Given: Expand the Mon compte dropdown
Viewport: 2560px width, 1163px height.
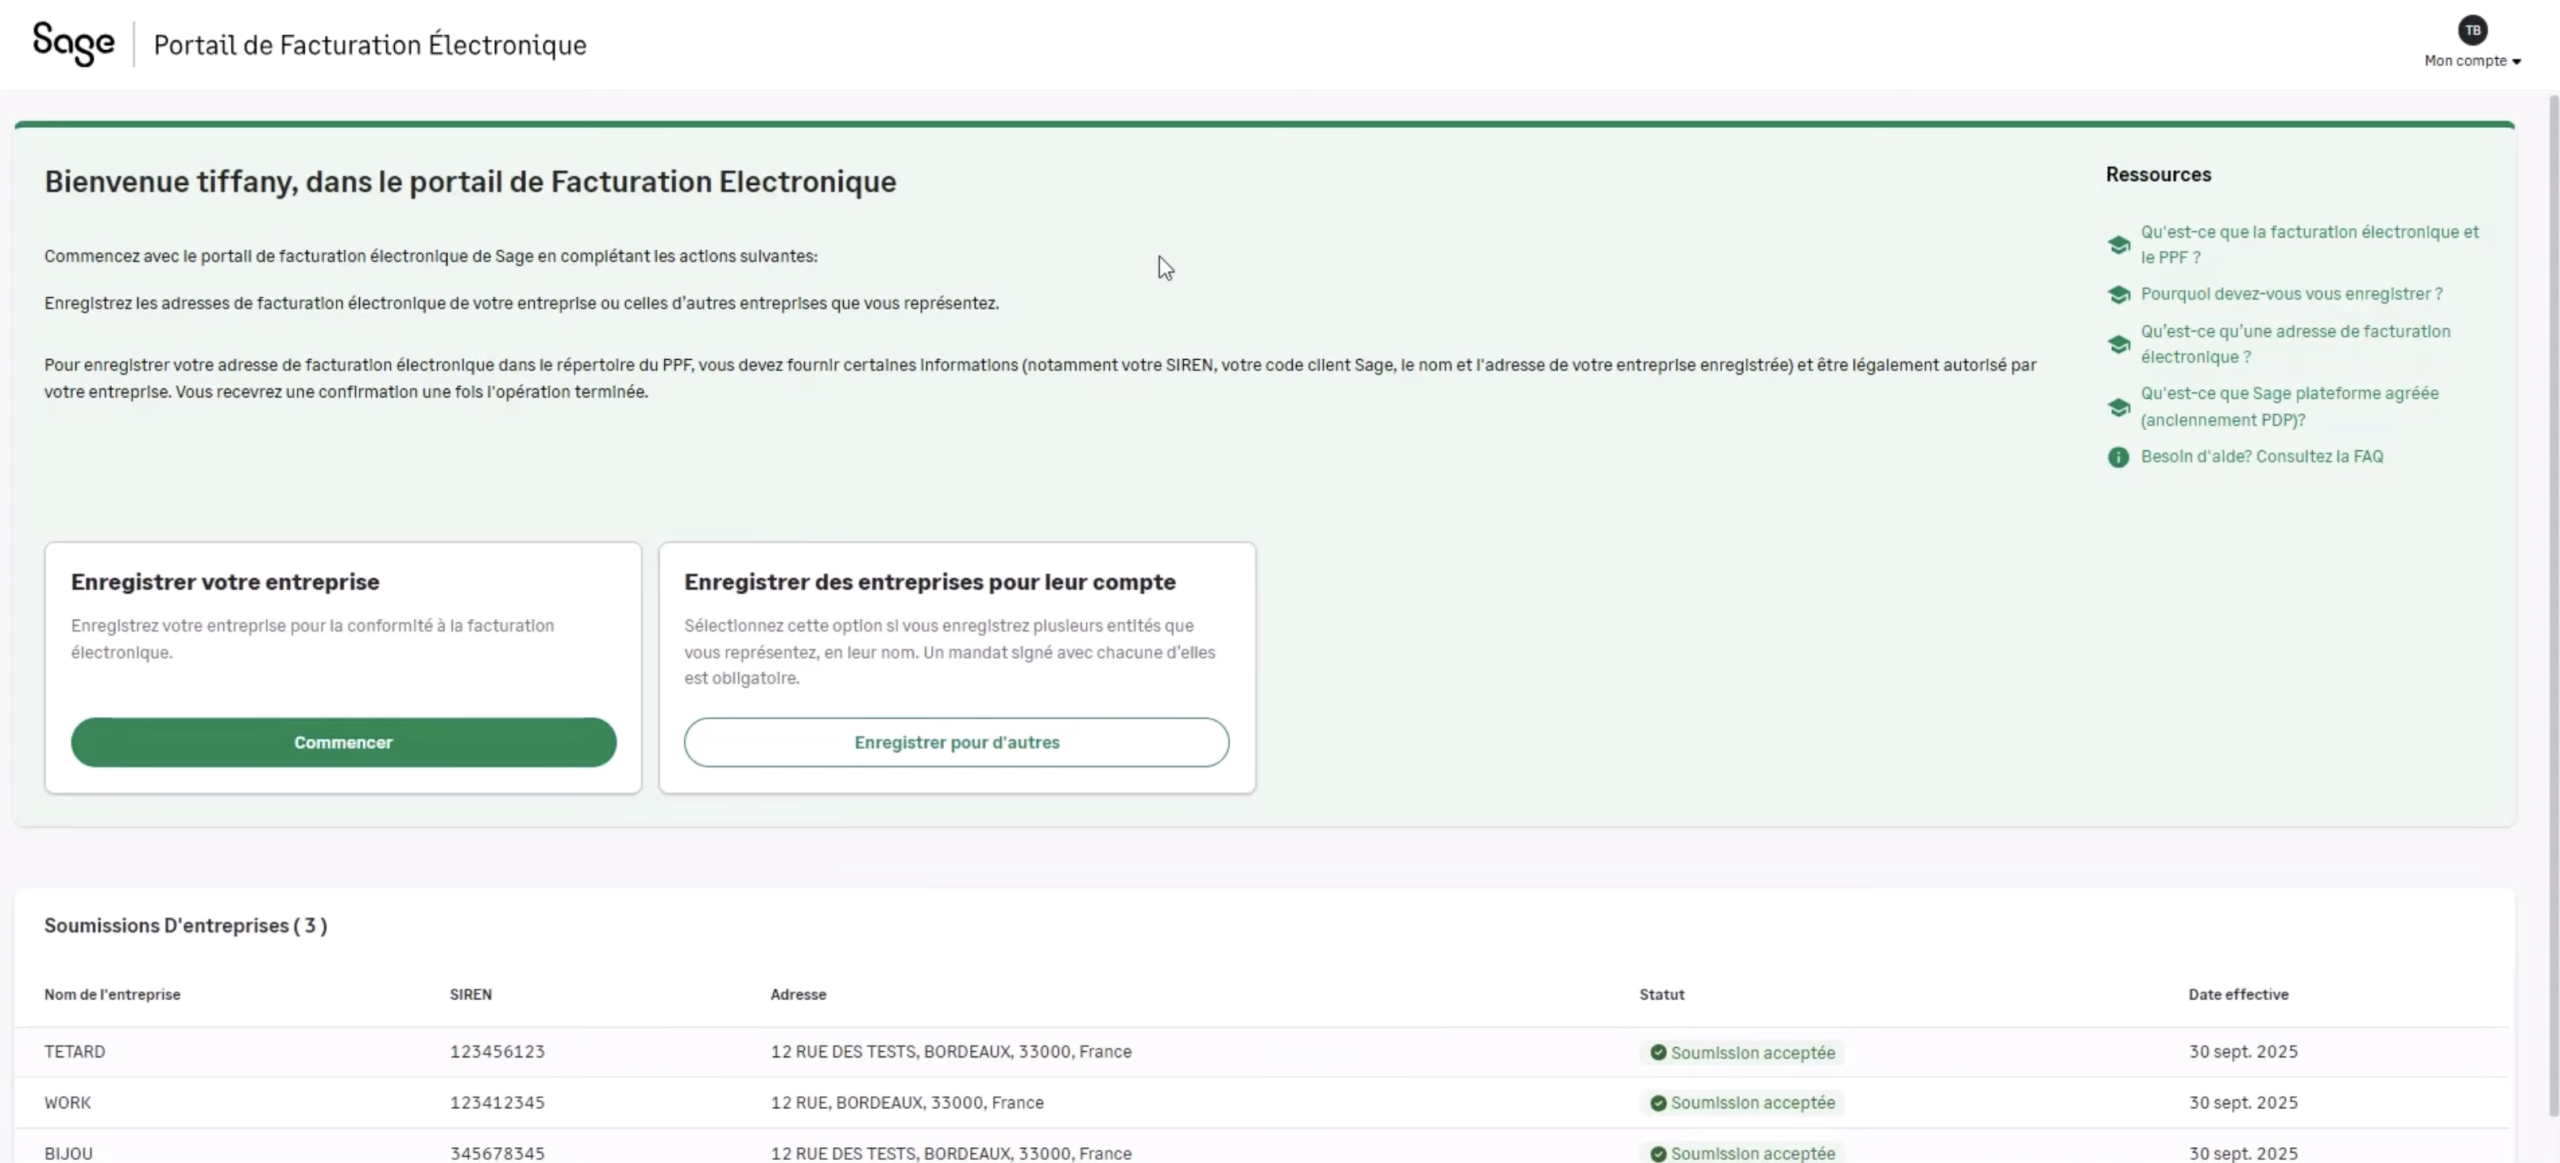Looking at the screenshot, I should (x=2472, y=61).
